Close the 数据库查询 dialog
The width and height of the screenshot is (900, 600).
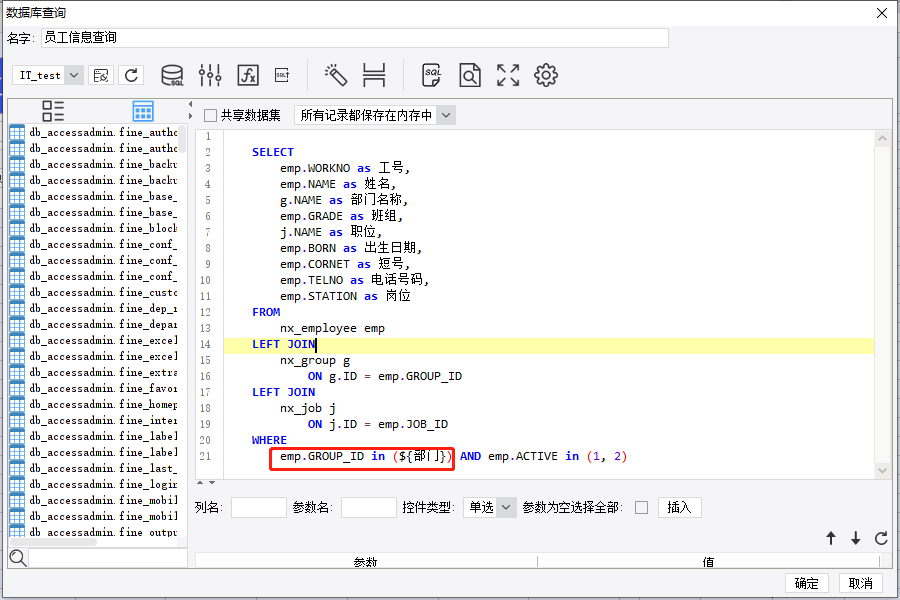[x=882, y=13]
